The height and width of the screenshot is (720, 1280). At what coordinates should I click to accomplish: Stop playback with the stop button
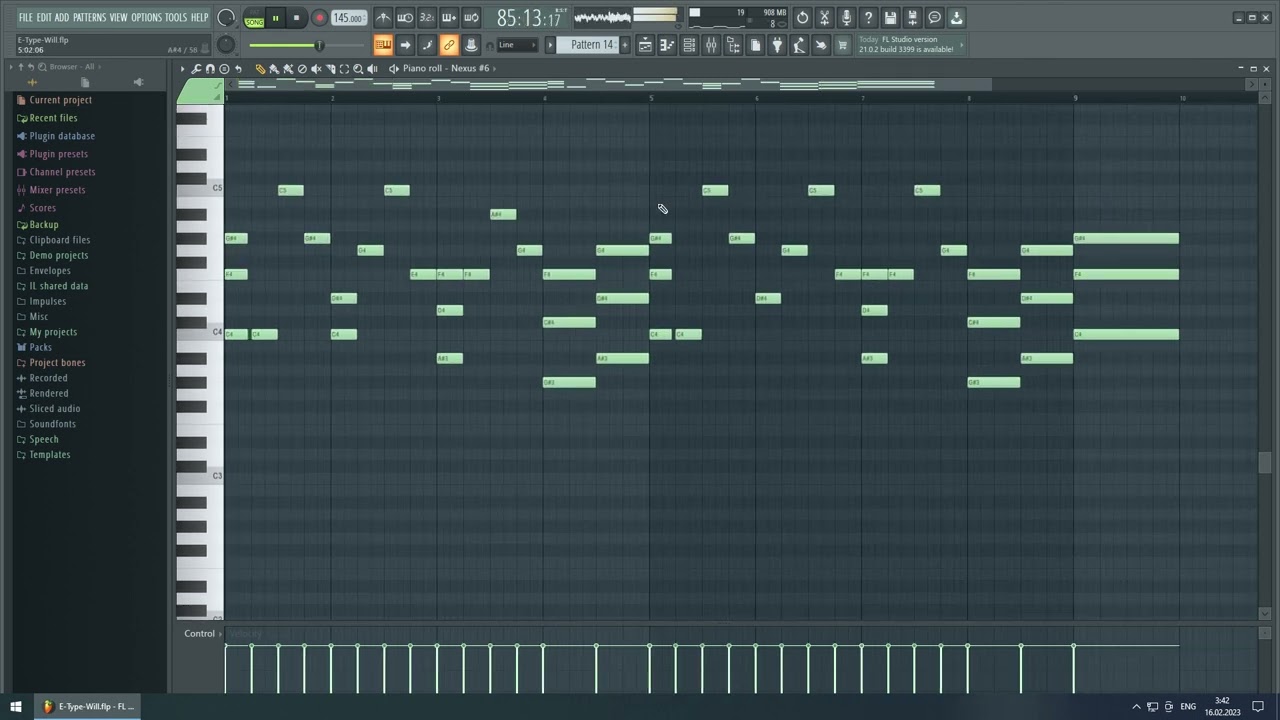296,18
